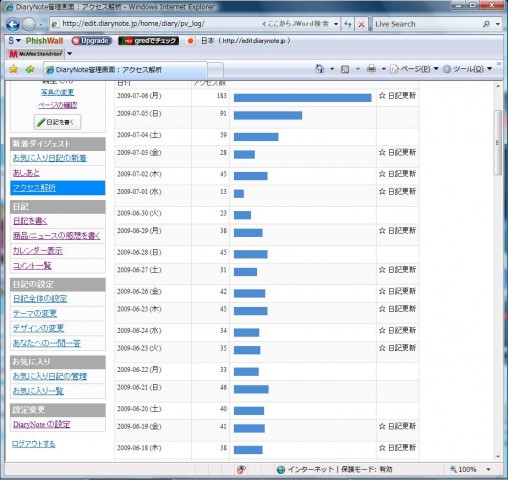508x480 pixels.
Task: Open the あなたへの一問一答 link
Action: 46,343
